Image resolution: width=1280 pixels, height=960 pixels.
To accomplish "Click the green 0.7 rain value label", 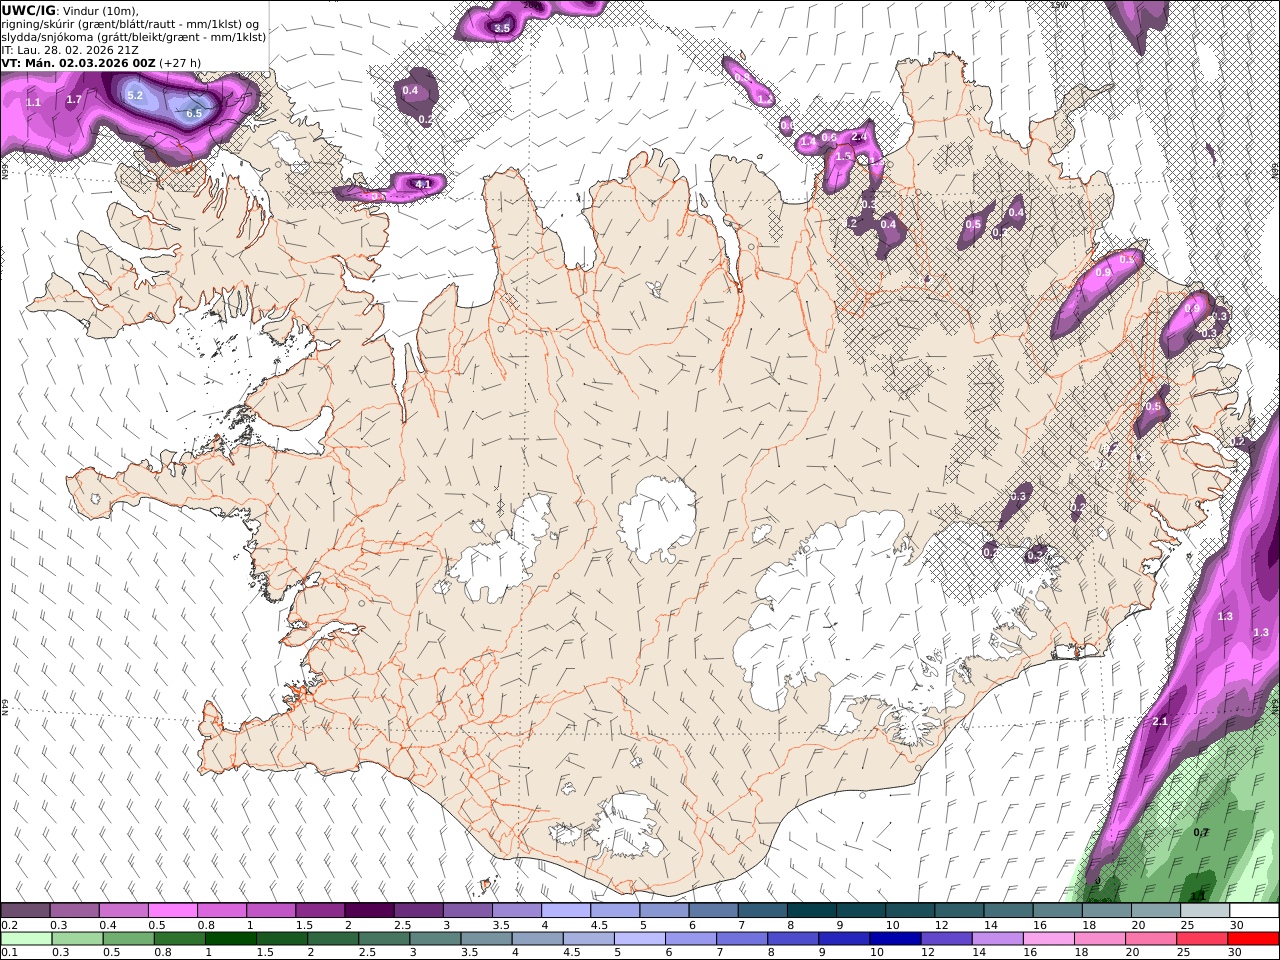I will (1201, 832).
